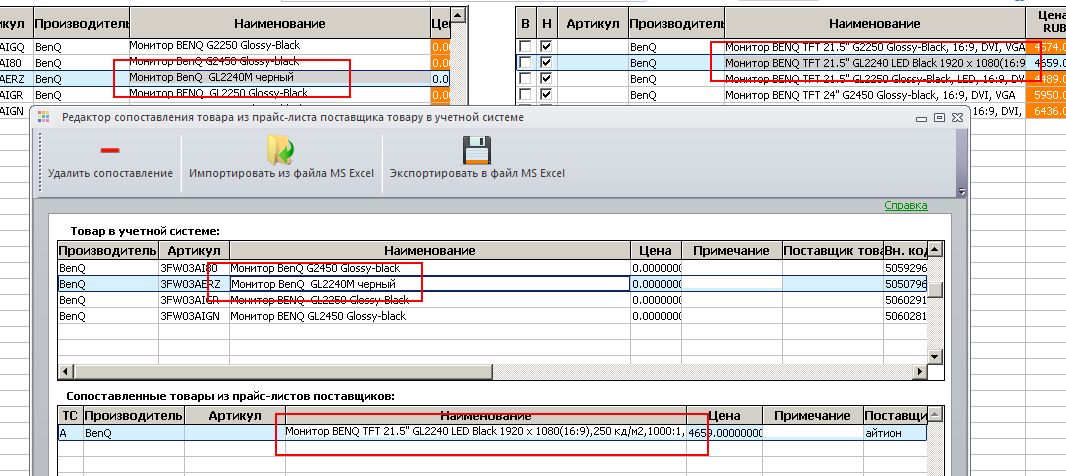
Task: Click right arrow of accounting table horizontal scrollbar
Action: (921, 372)
